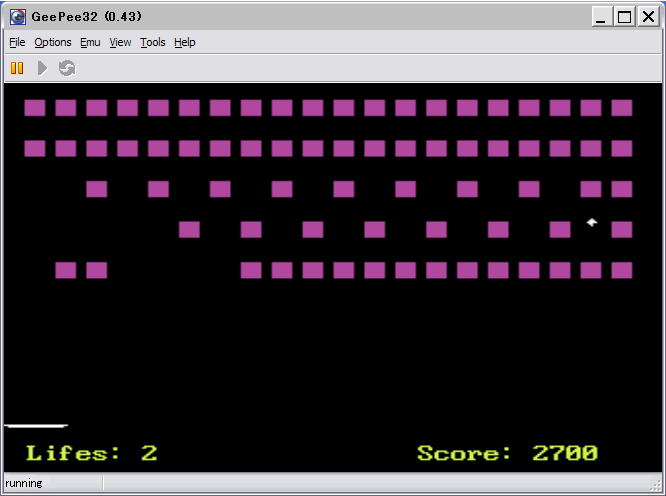The image size is (666, 496).
Task: Maximize the GeePee32 emulator window
Action: 624,16
